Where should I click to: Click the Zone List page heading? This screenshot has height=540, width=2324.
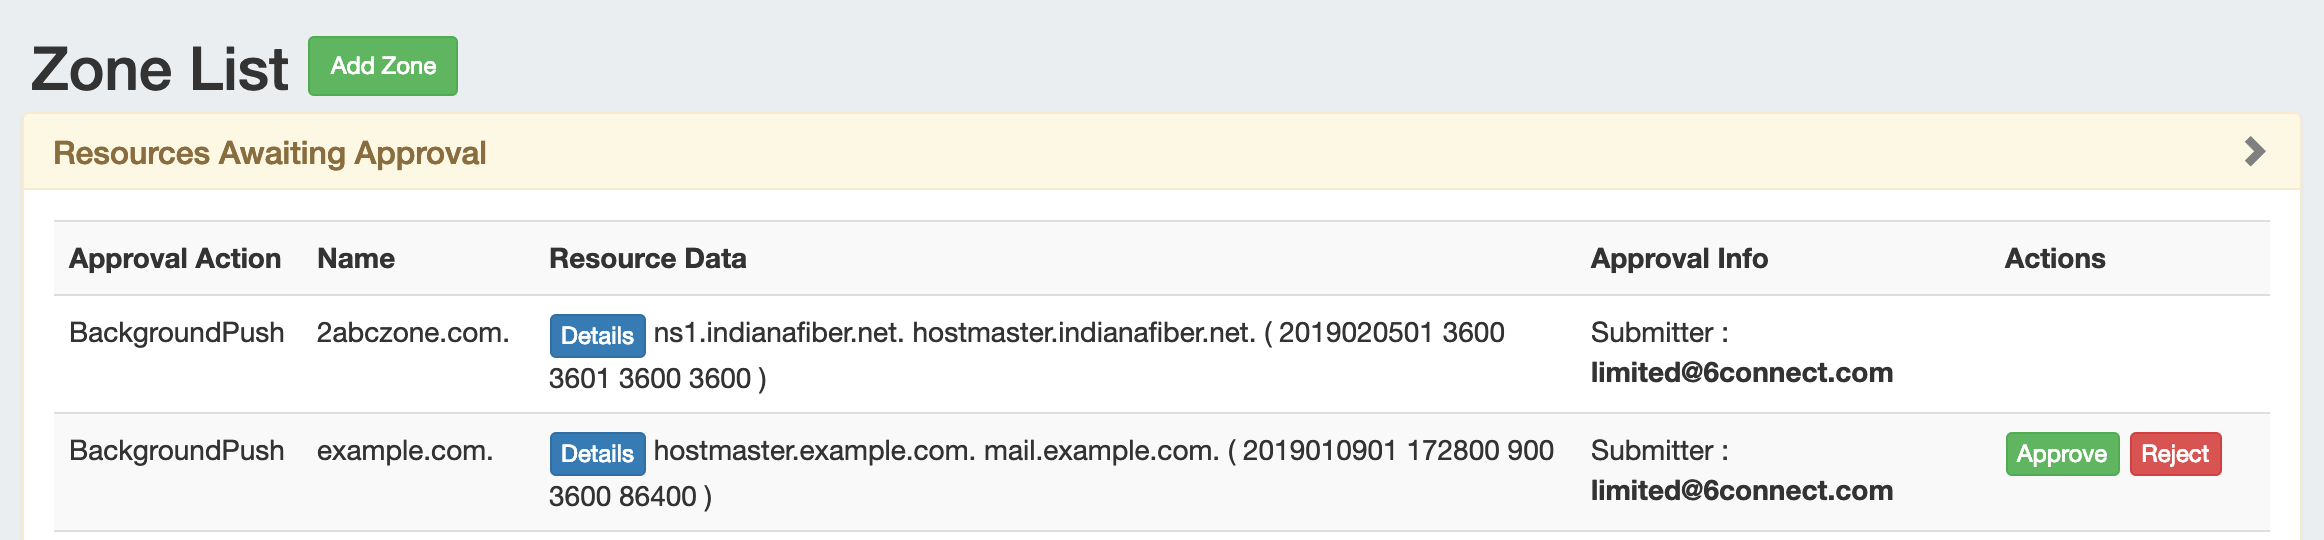tap(160, 70)
